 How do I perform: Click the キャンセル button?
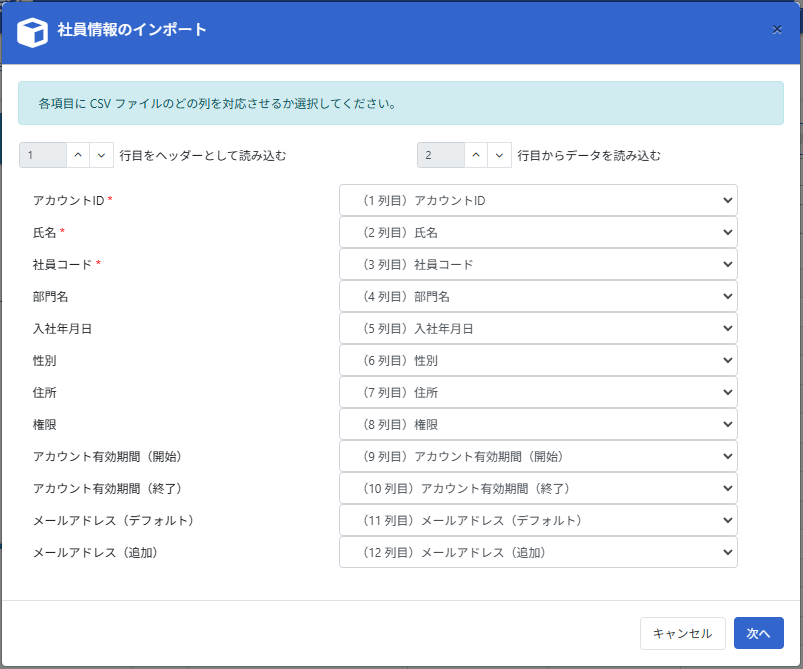pyautogui.click(x=682, y=633)
